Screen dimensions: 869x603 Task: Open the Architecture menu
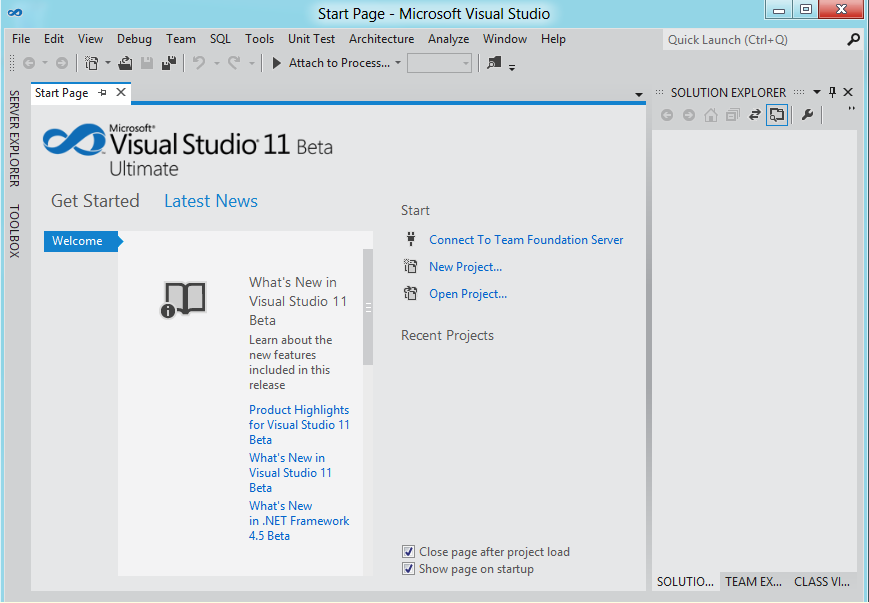[x=381, y=39]
